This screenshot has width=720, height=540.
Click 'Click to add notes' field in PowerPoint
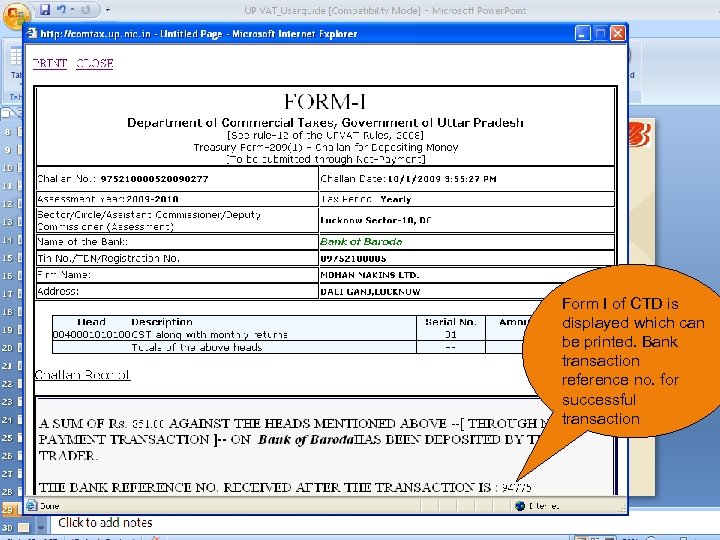point(105,523)
